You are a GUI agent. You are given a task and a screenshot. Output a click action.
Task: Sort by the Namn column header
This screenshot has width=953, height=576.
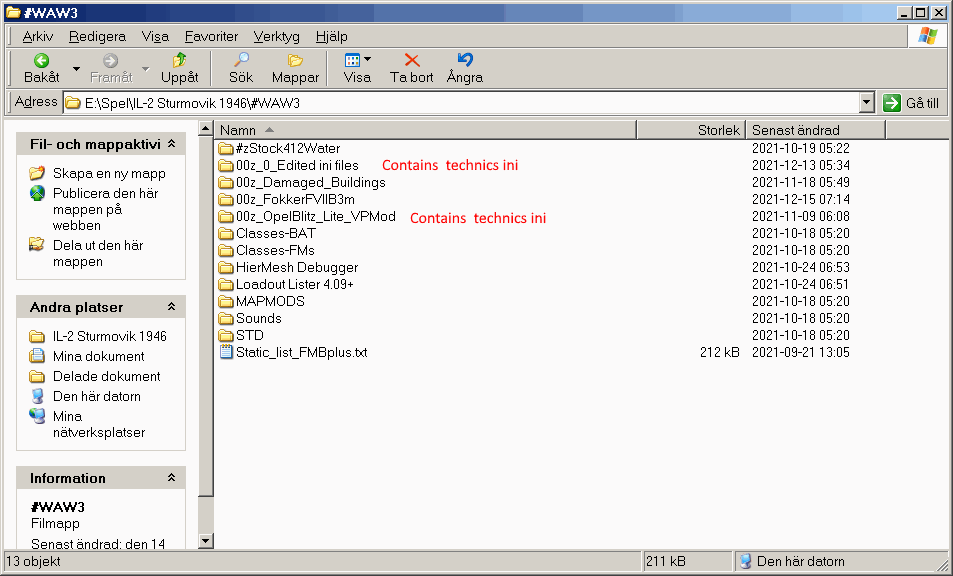point(425,130)
